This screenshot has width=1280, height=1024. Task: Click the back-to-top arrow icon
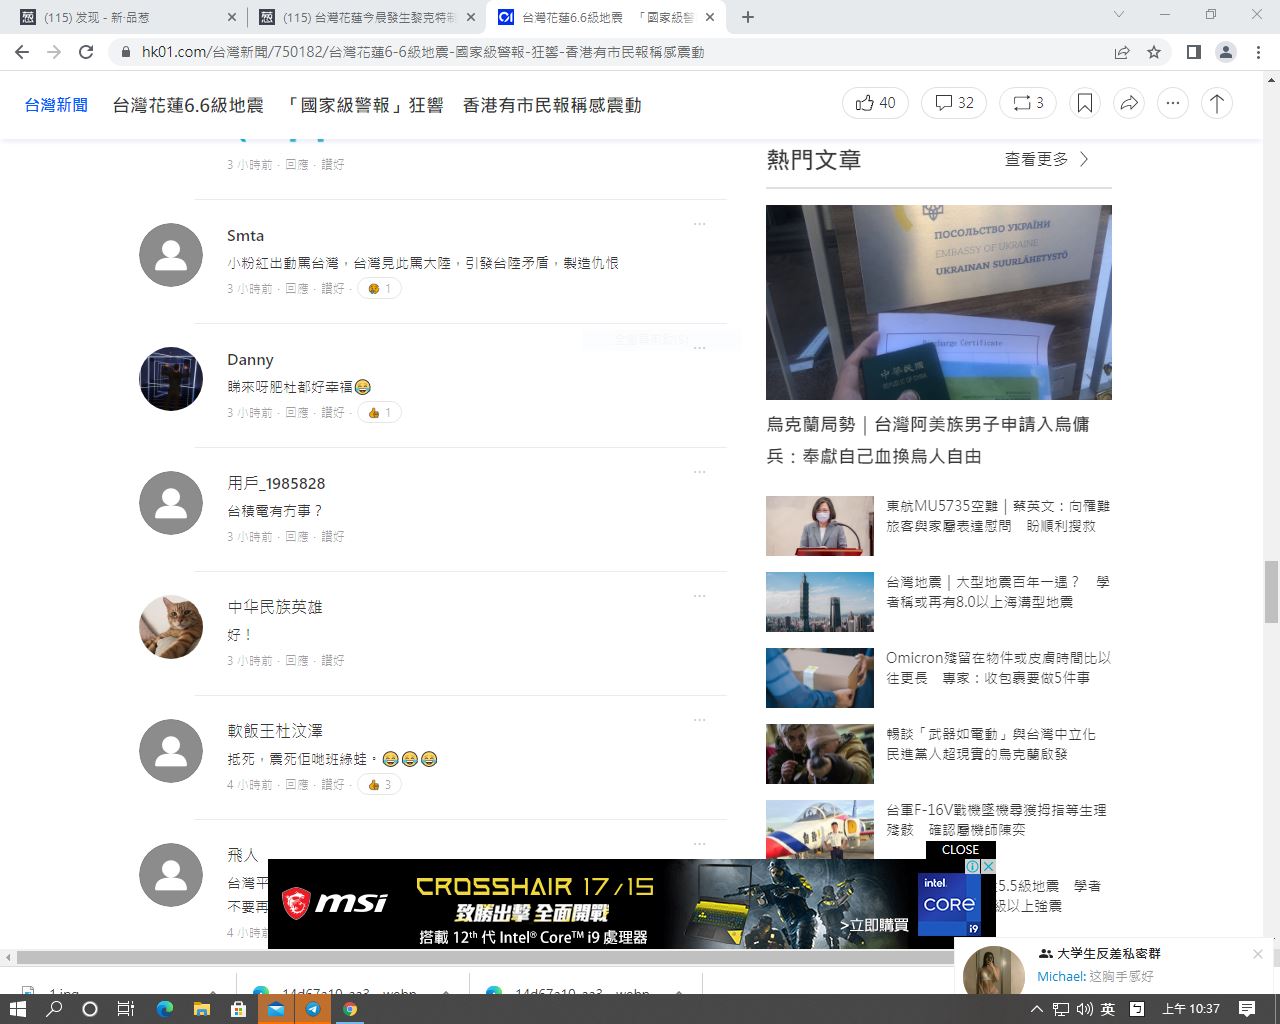click(x=1217, y=103)
